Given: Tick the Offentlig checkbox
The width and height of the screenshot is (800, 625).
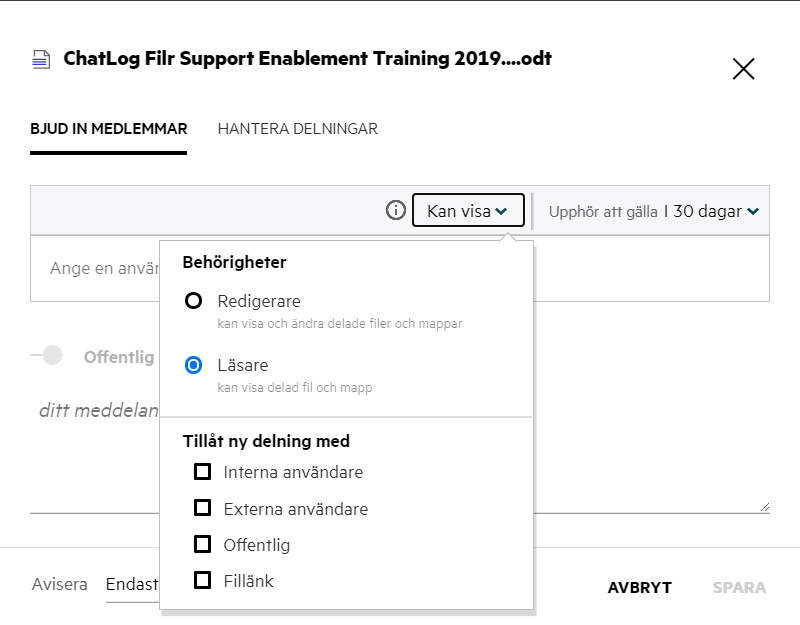Looking at the screenshot, I should pyautogui.click(x=202, y=544).
